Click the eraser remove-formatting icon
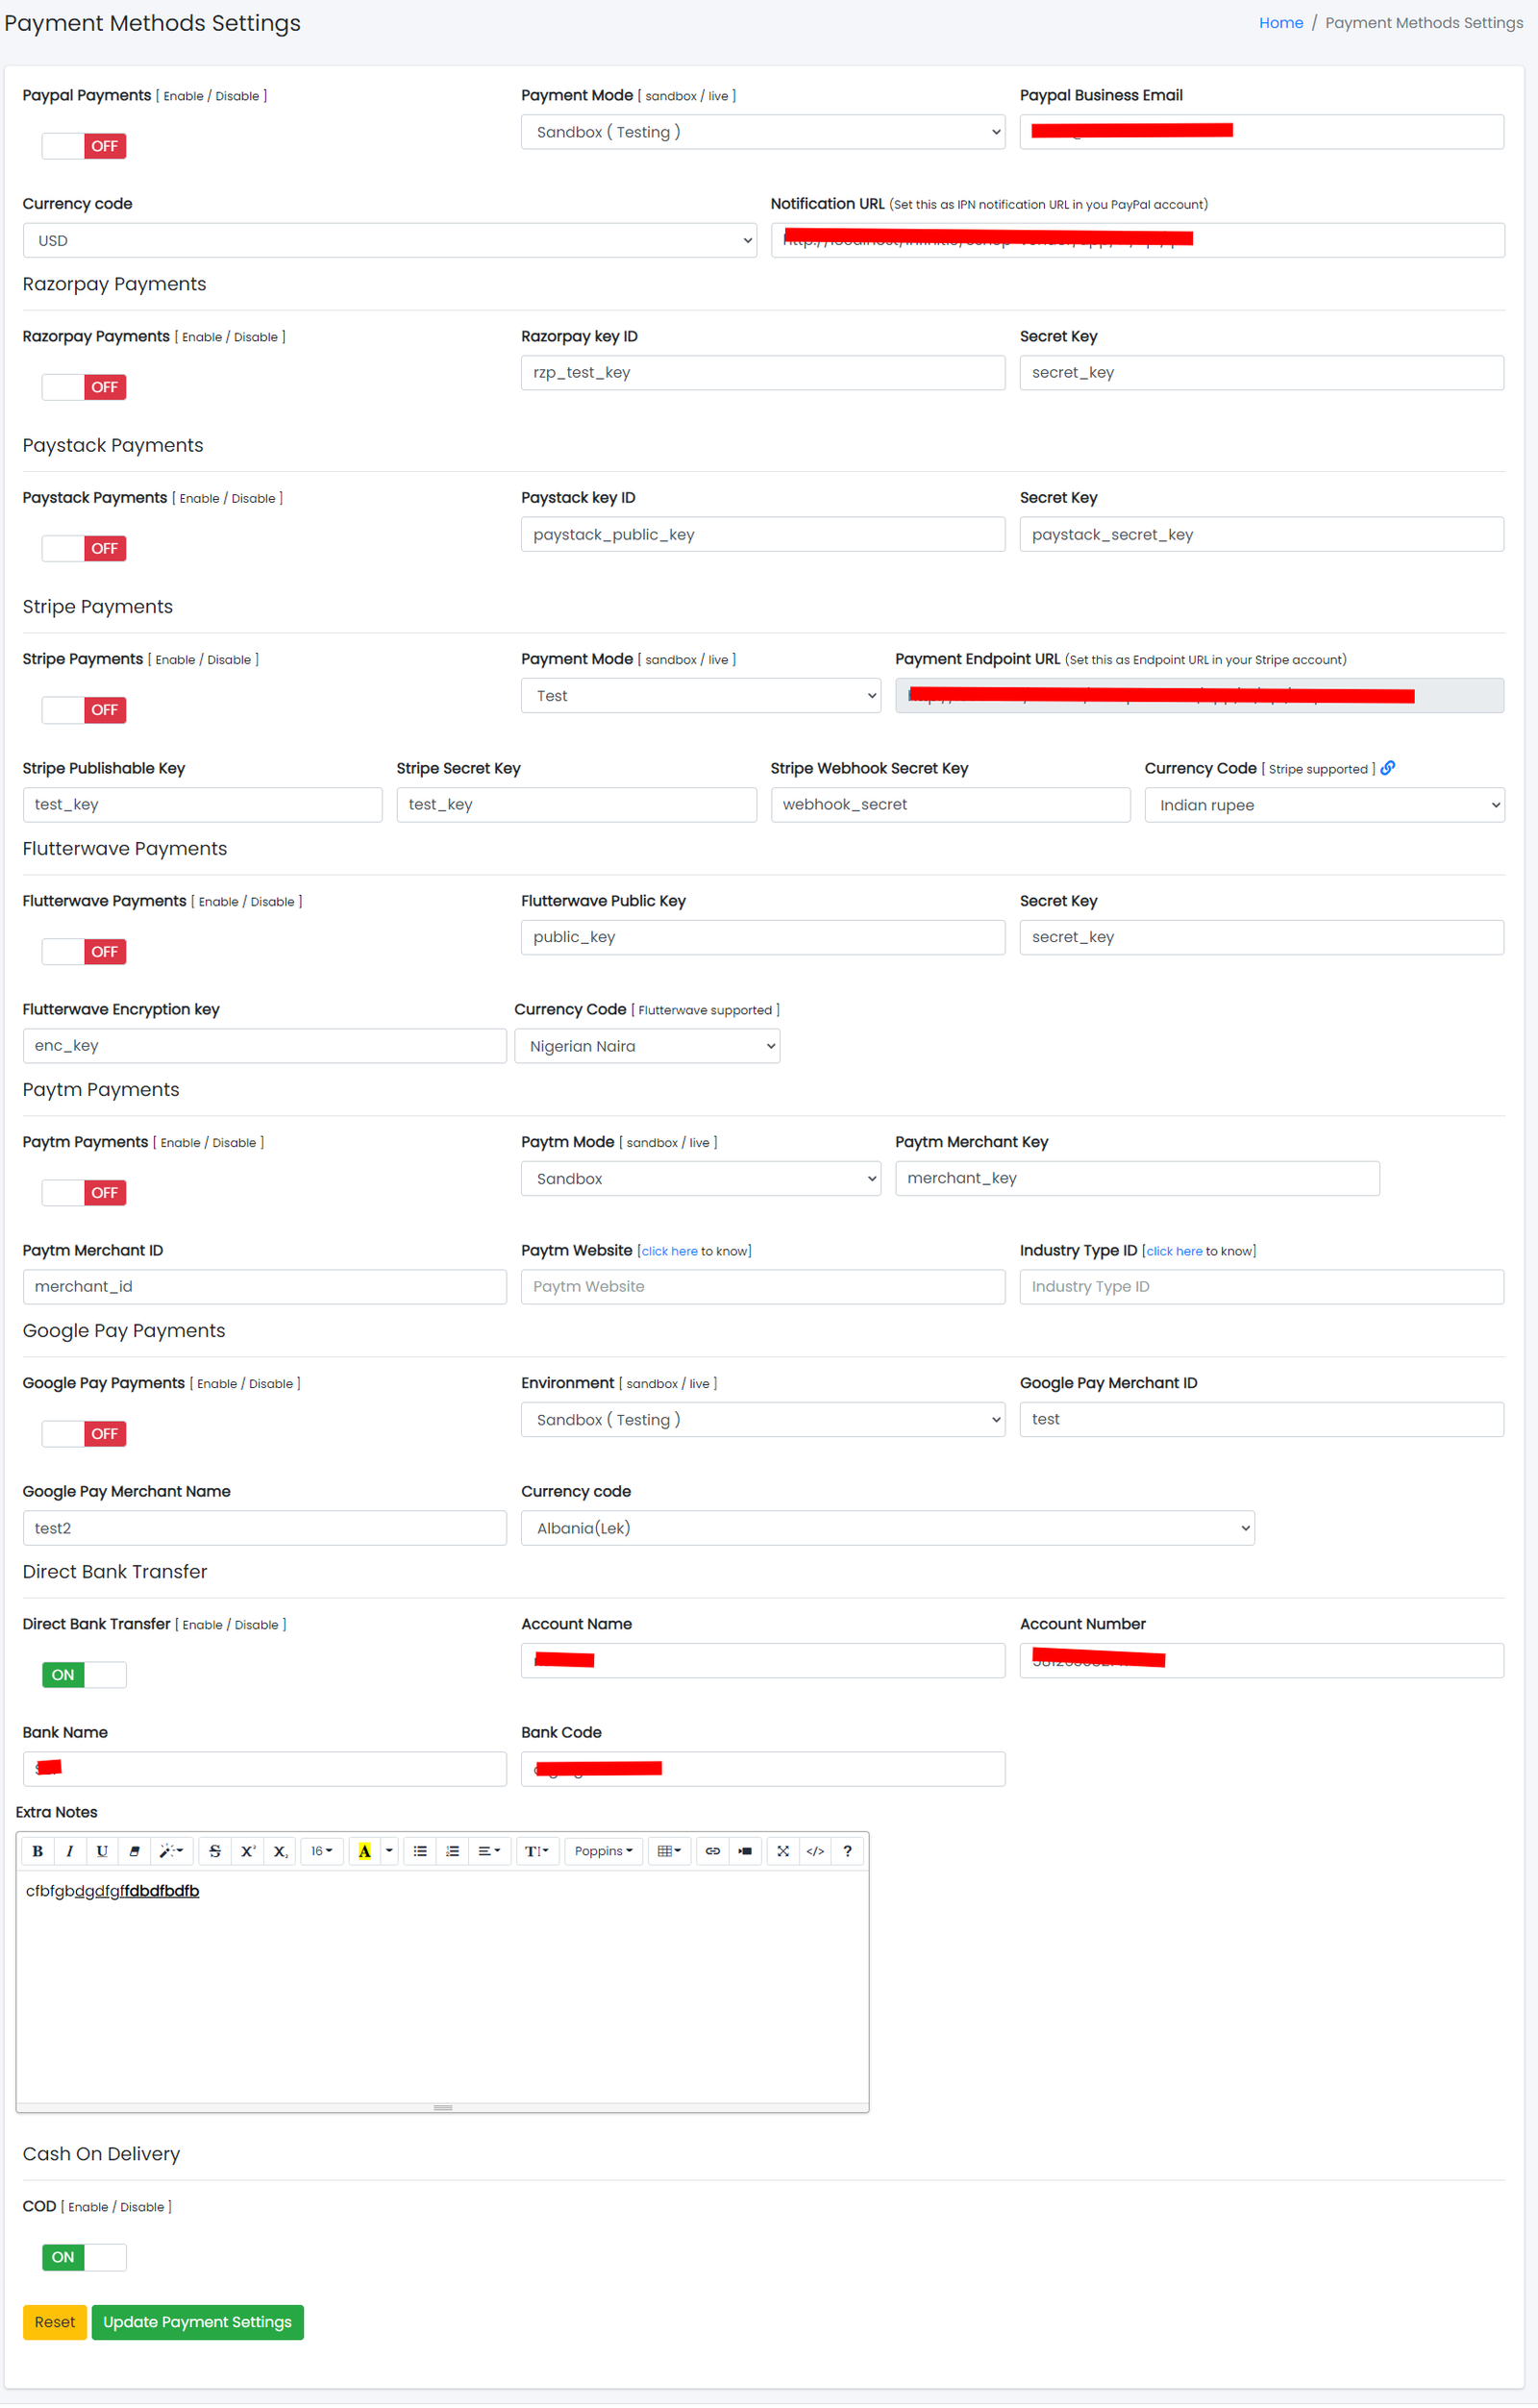This screenshot has width=1538, height=2408. [x=134, y=1851]
